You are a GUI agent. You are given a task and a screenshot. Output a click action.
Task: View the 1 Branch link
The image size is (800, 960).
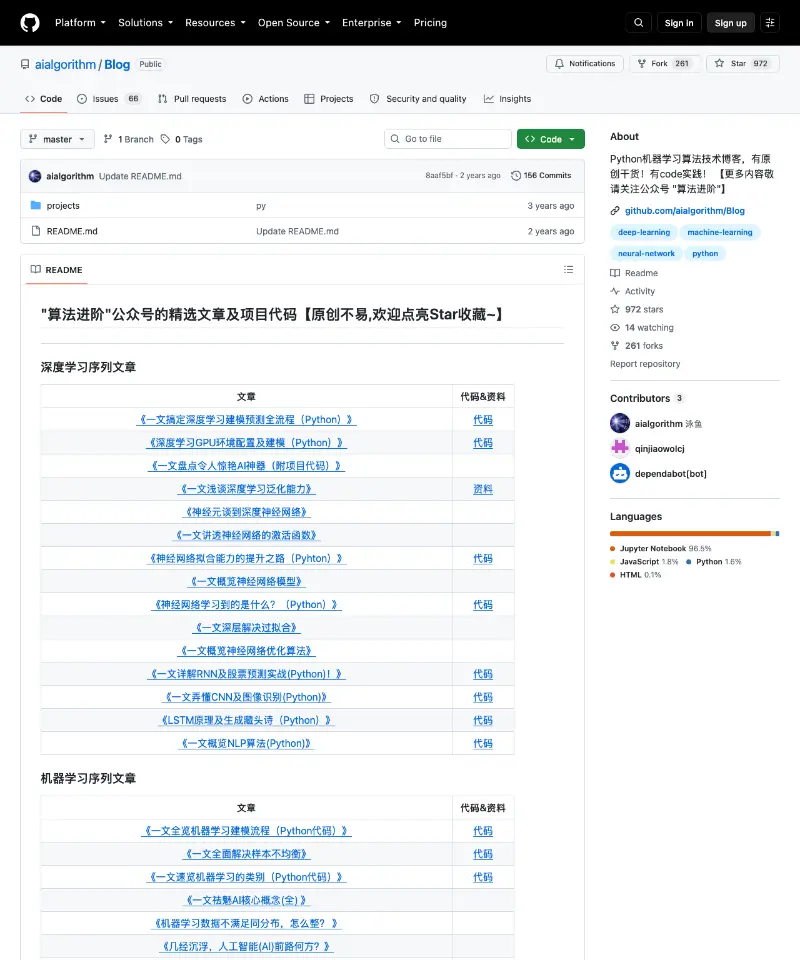129,140
